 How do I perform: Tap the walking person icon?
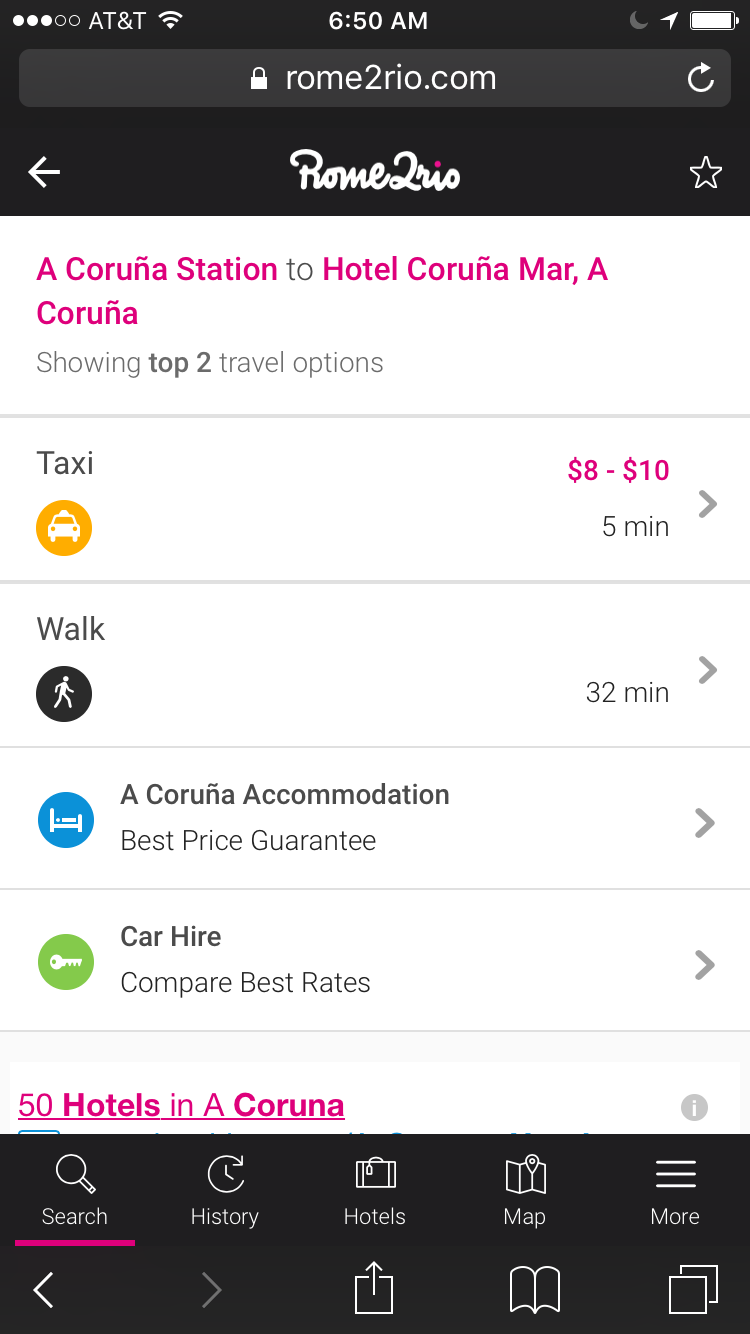pyautogui.click(x=64, y=693)
